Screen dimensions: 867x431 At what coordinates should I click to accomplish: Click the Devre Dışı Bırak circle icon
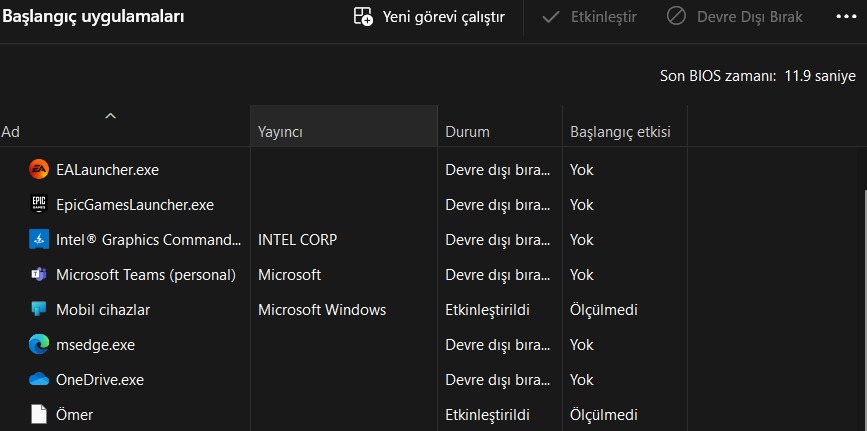pos(676,17)
